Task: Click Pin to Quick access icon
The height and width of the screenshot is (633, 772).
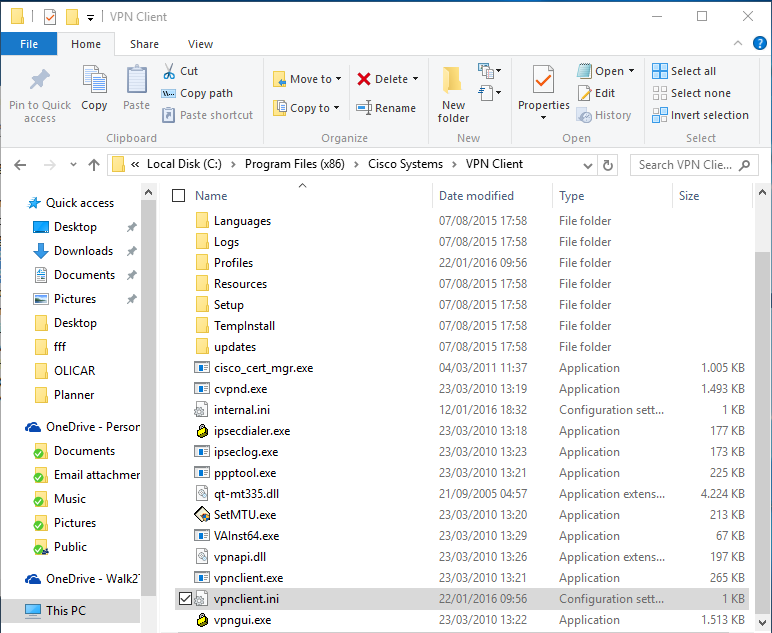Action: tap(40, 80)
